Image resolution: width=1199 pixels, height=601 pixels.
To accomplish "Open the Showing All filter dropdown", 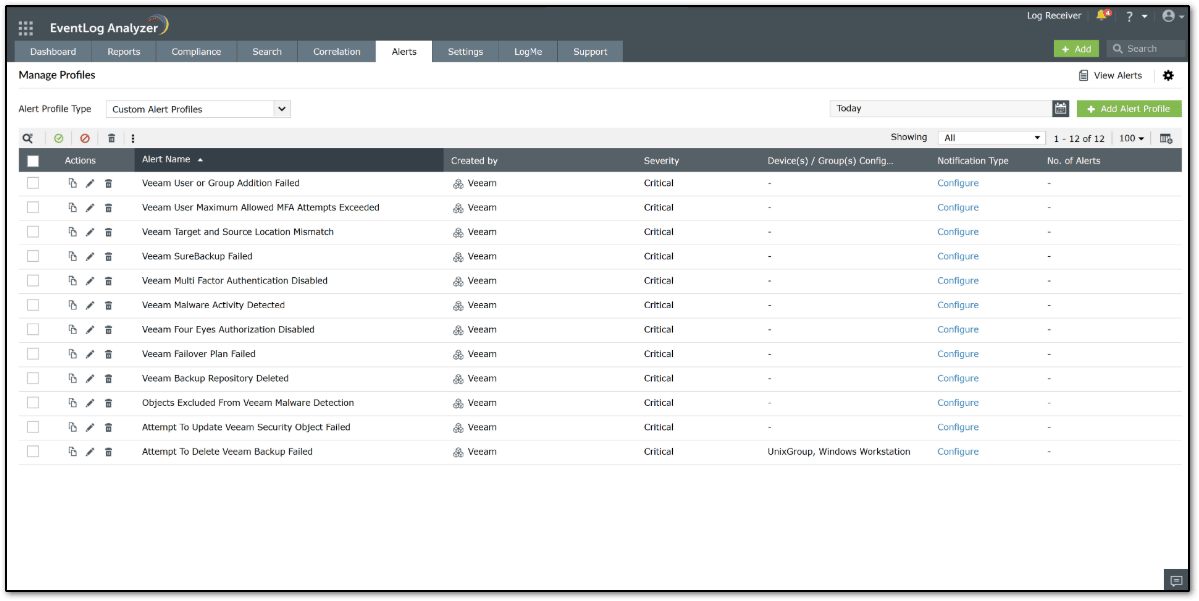I will (x=991, y=138).
